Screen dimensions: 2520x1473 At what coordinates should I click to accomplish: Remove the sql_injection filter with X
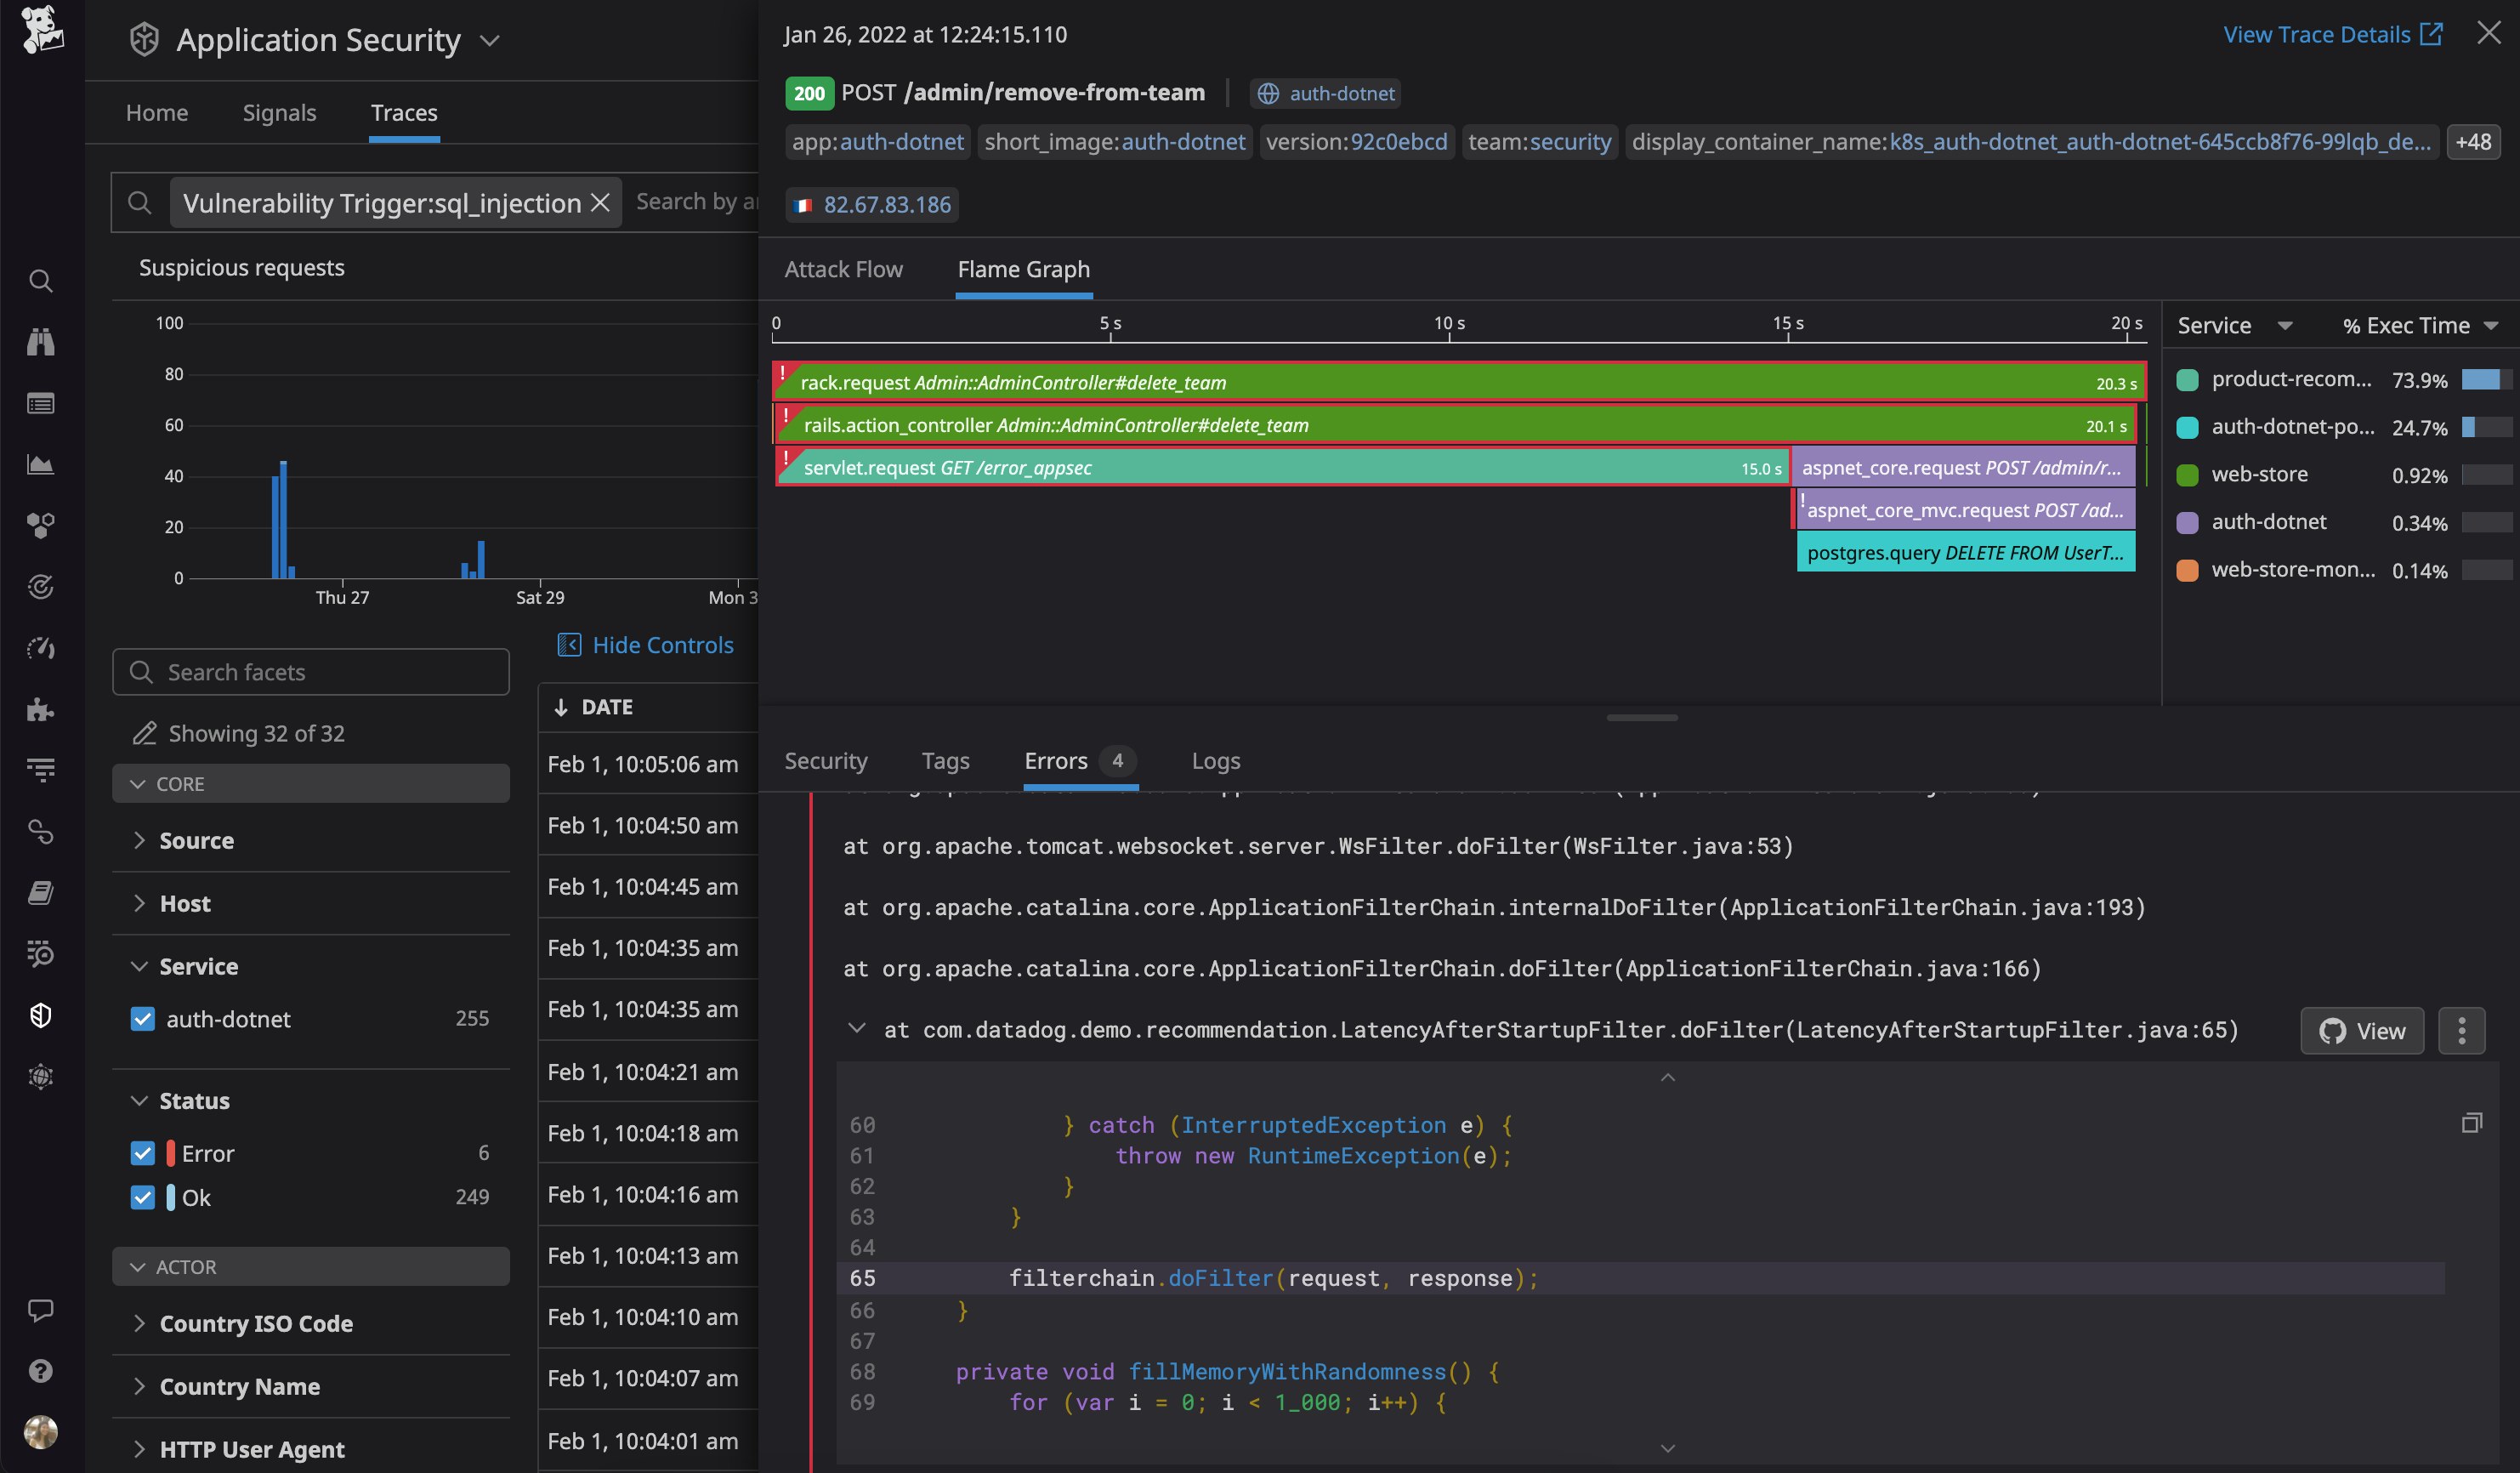click(600, 203)
